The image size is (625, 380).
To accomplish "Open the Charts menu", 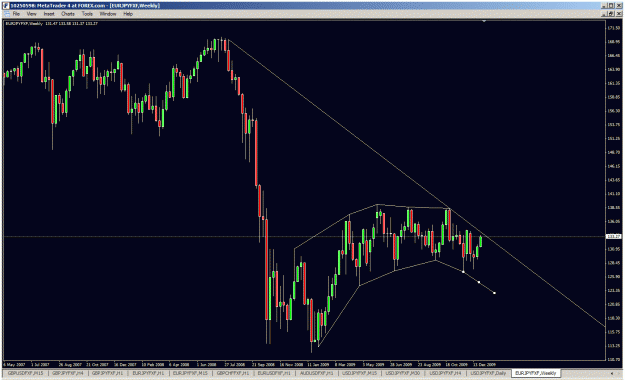I will click(x=68, y=14).
